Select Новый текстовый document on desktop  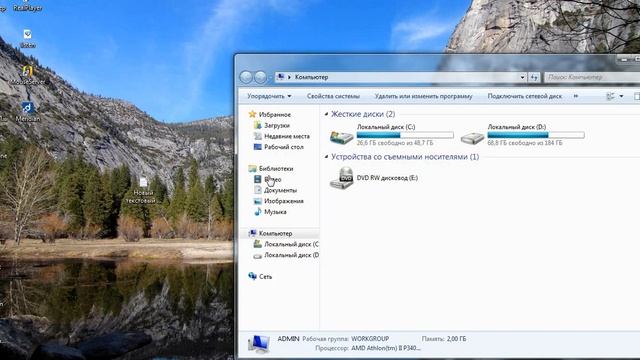(x=143, y=190)
